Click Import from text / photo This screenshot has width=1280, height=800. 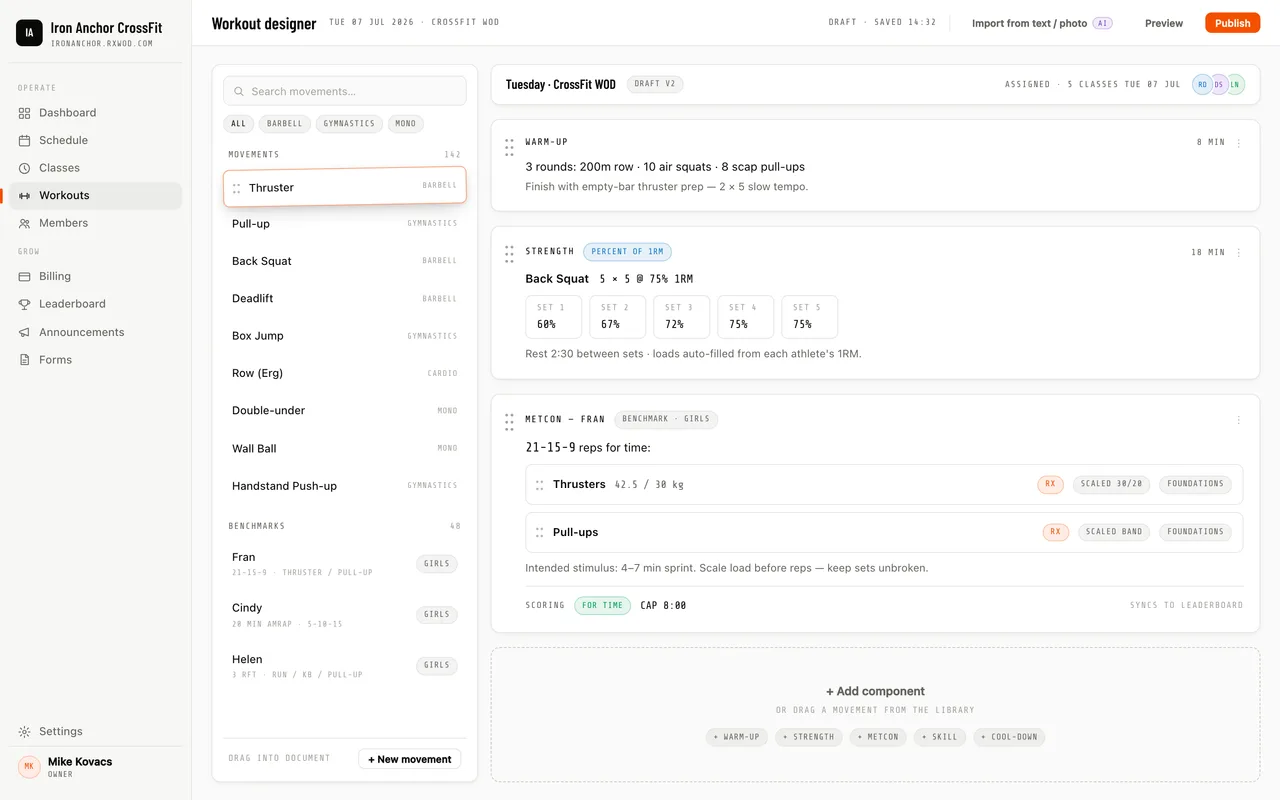[1042, 23]
